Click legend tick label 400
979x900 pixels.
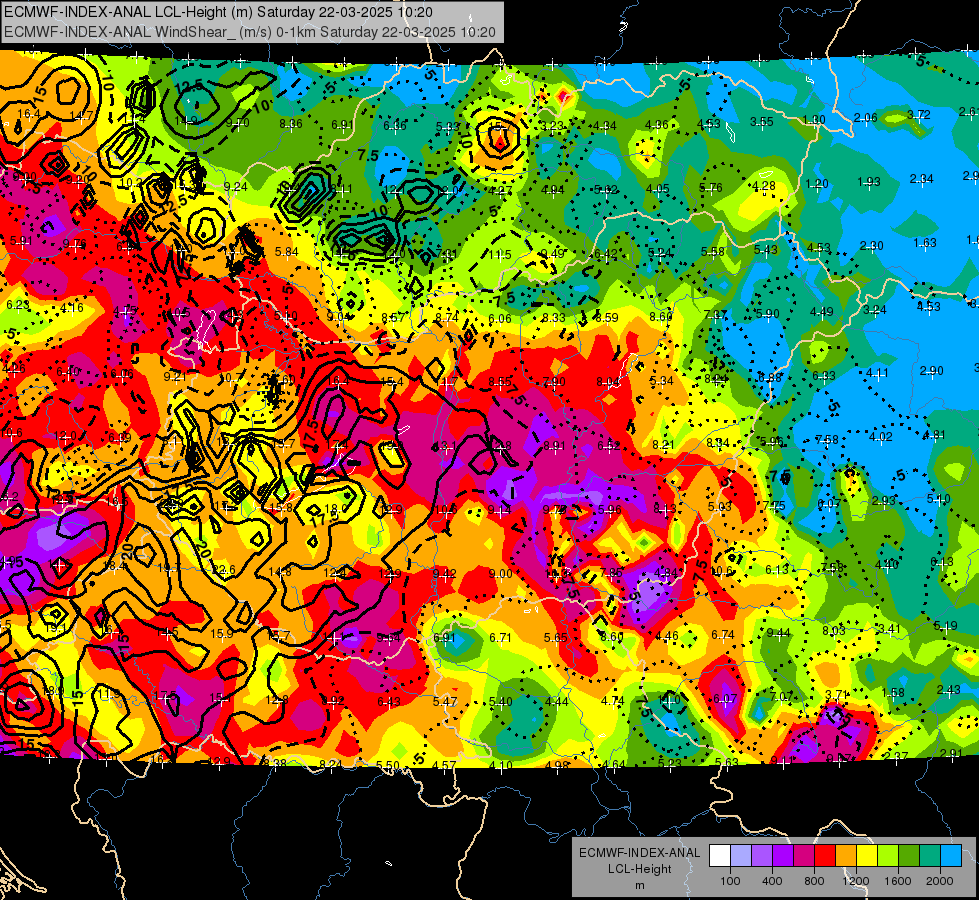coord(772,881)
